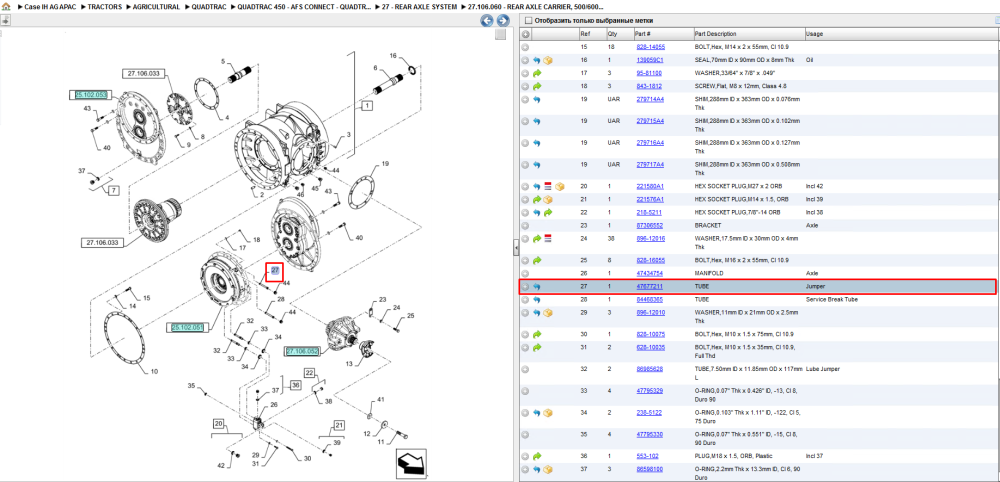This screenshot has height=482, width=1000.
Task: Open part number link 47677211
Action: click(650, 287)
